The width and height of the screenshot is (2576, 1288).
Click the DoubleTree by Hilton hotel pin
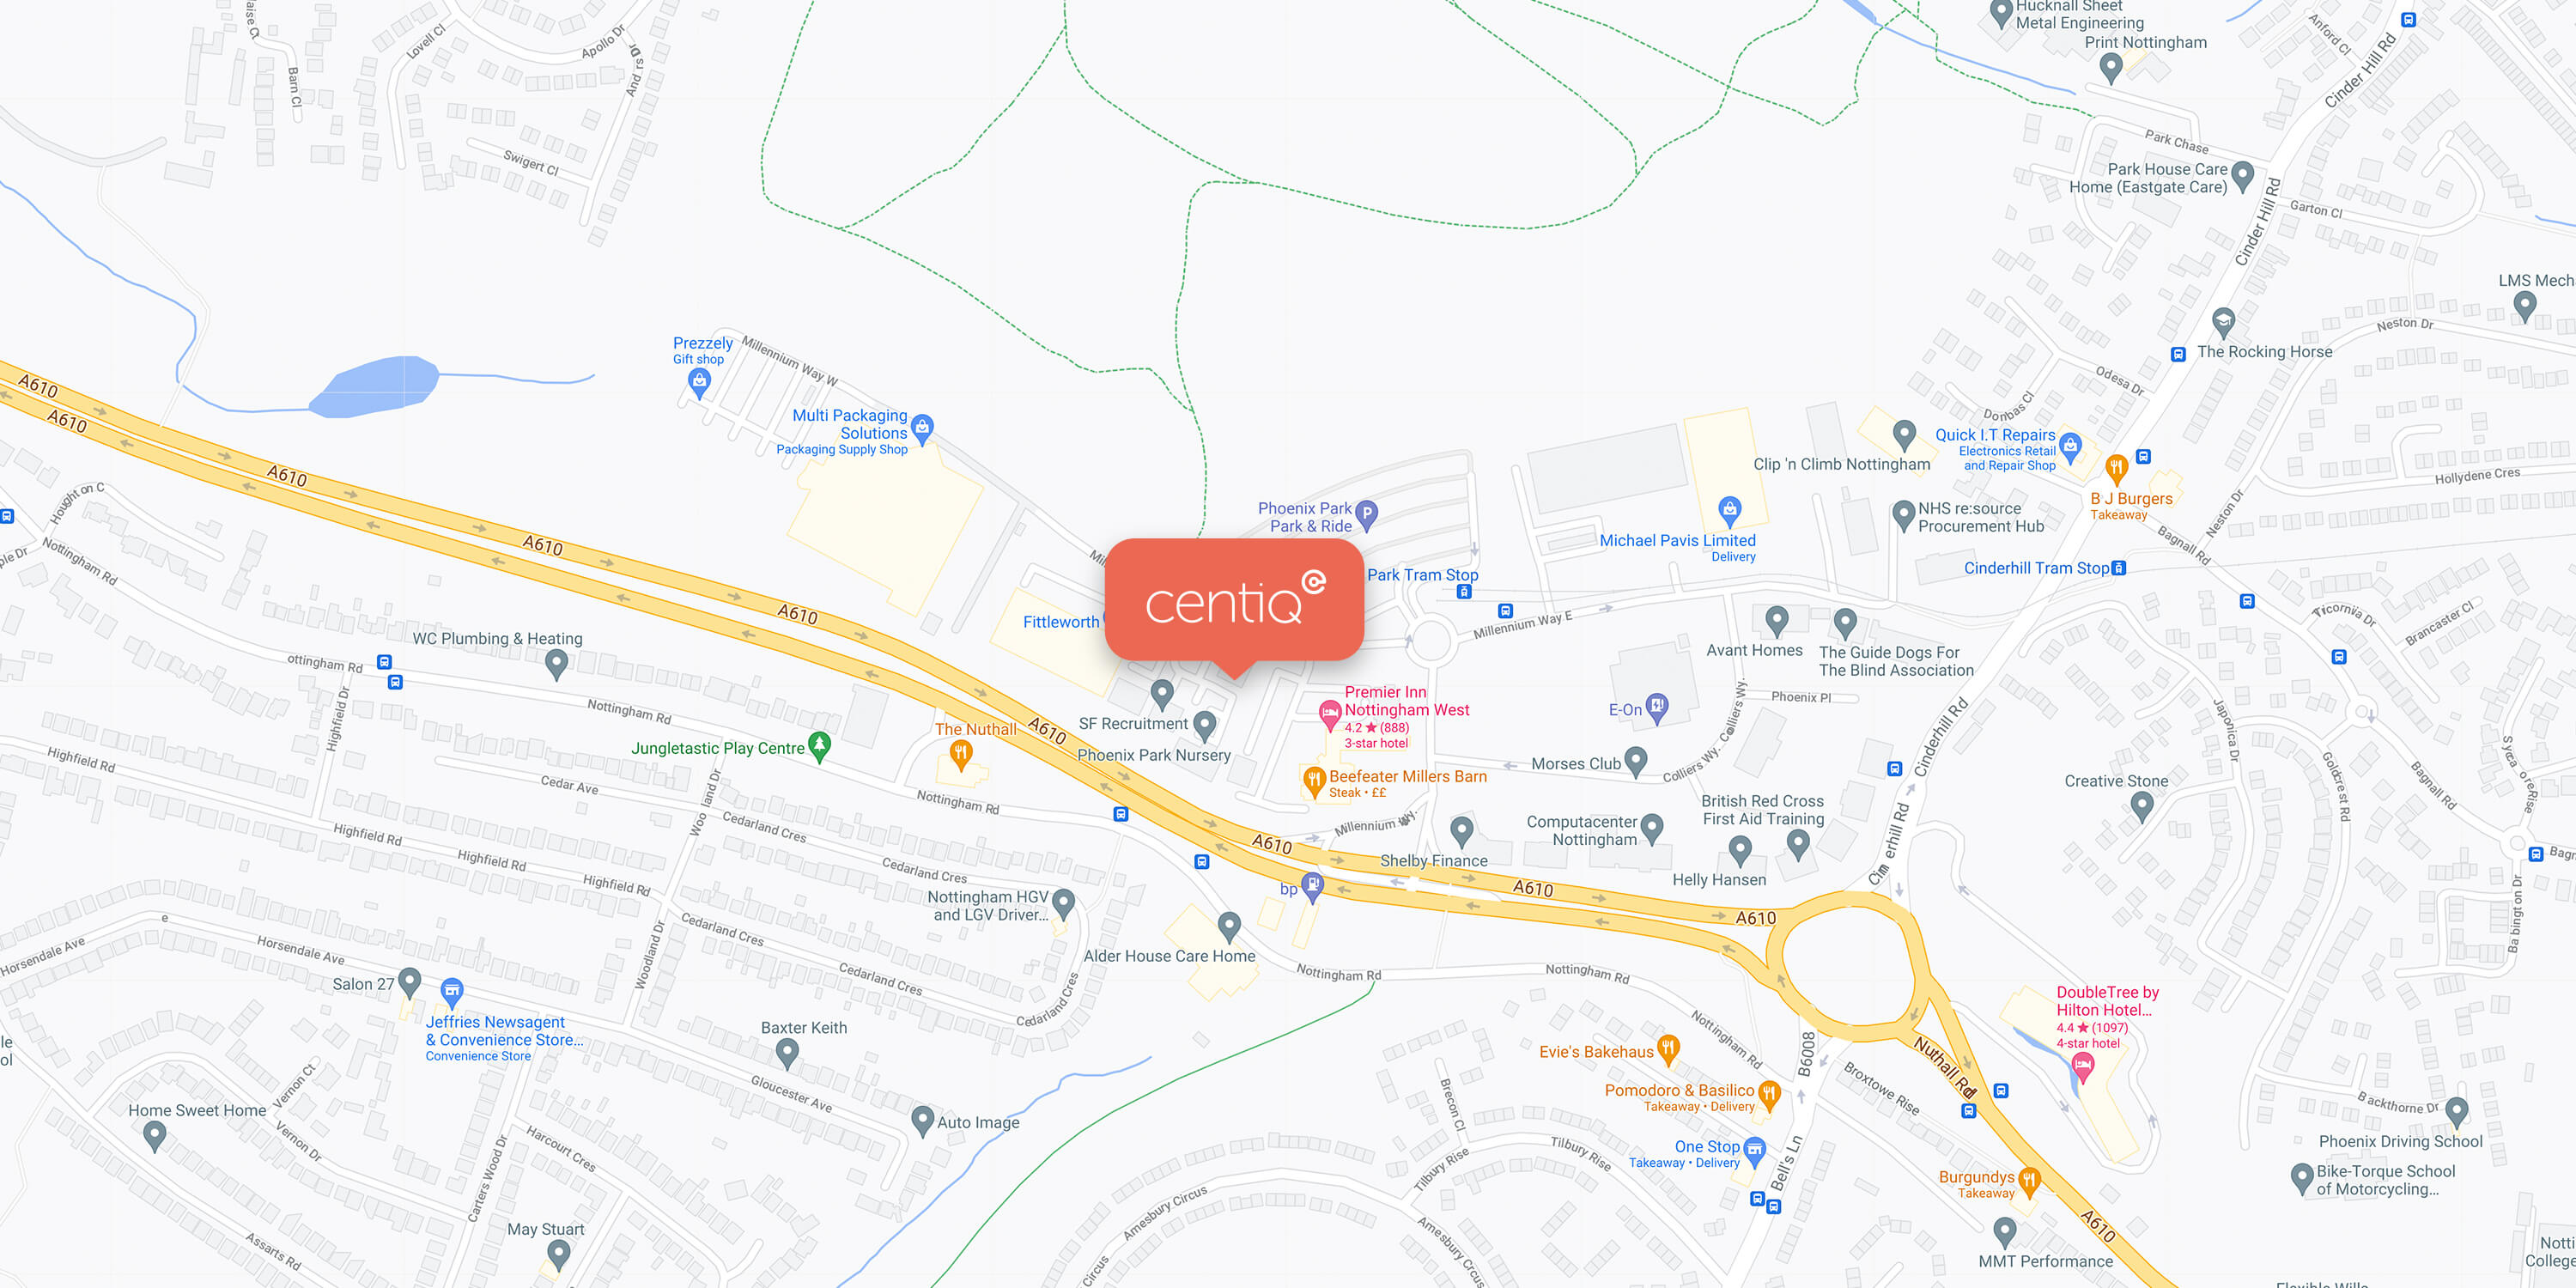(2083, 1069)
